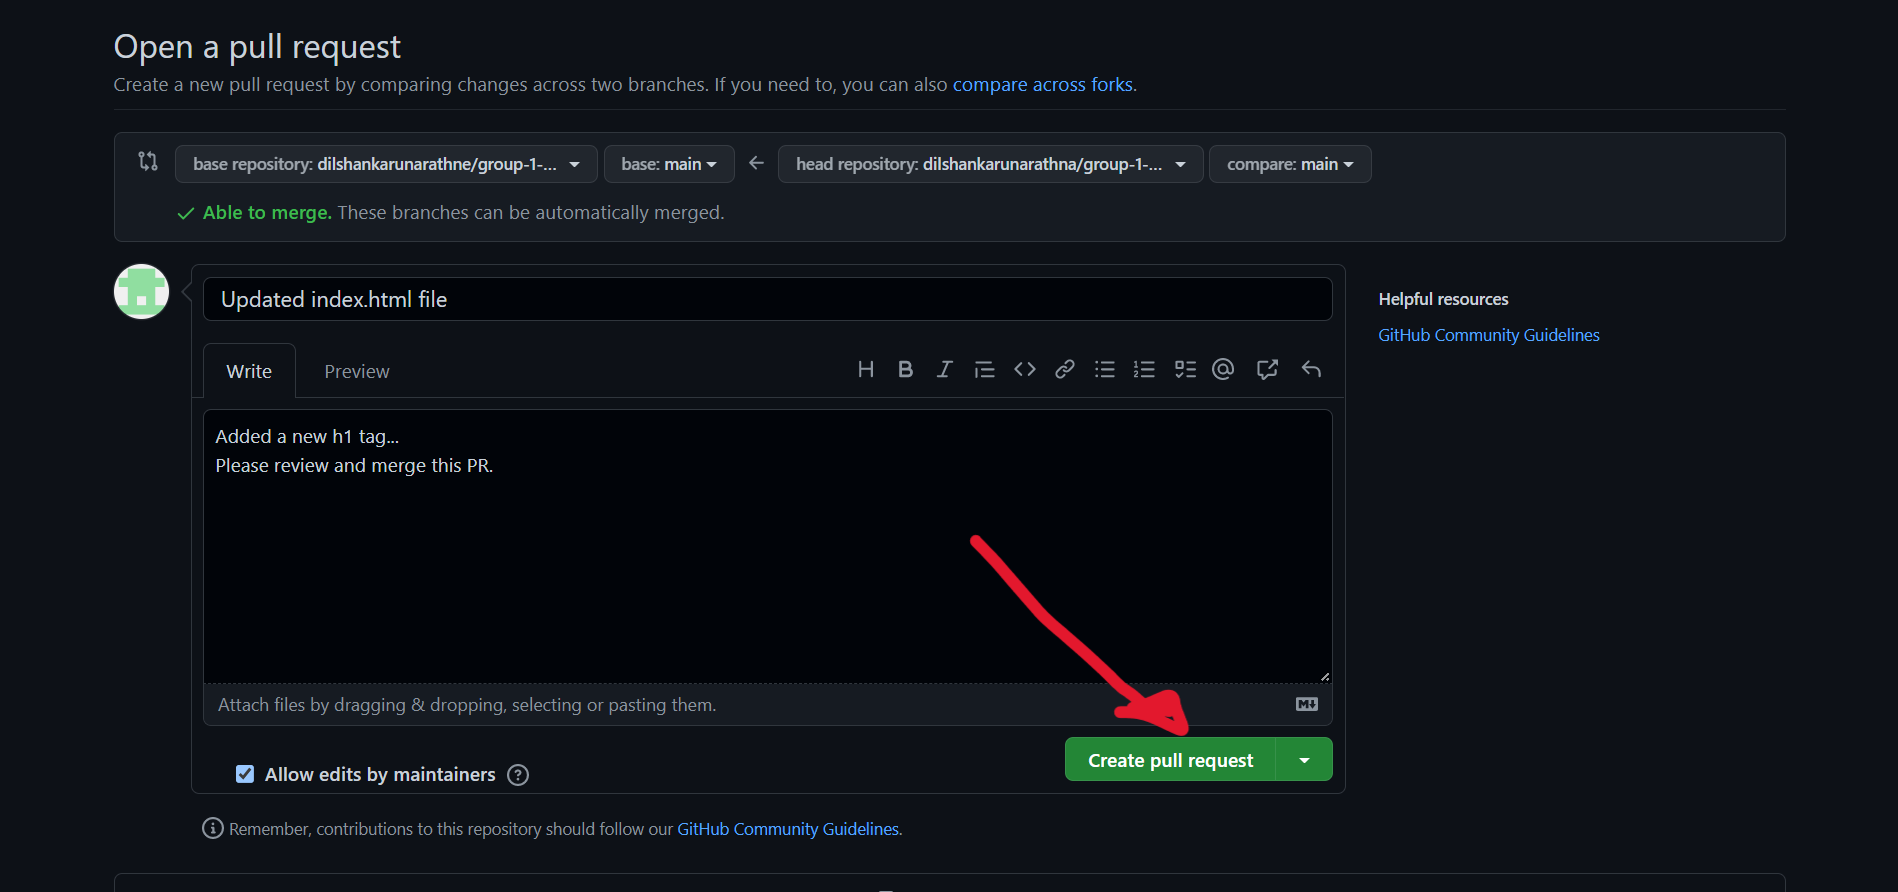Screen dimensions: 1898x892
Task: Click into the pull request description textarea
Action: click(767, 546)
